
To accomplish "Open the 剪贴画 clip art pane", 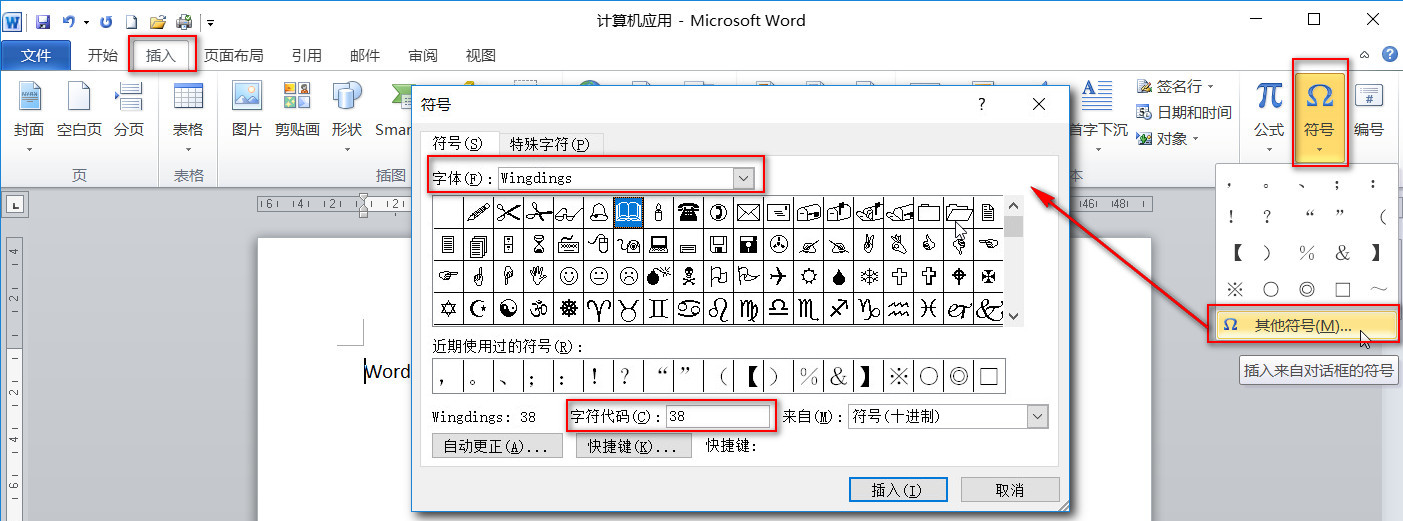I will click(x=297, y=111).
